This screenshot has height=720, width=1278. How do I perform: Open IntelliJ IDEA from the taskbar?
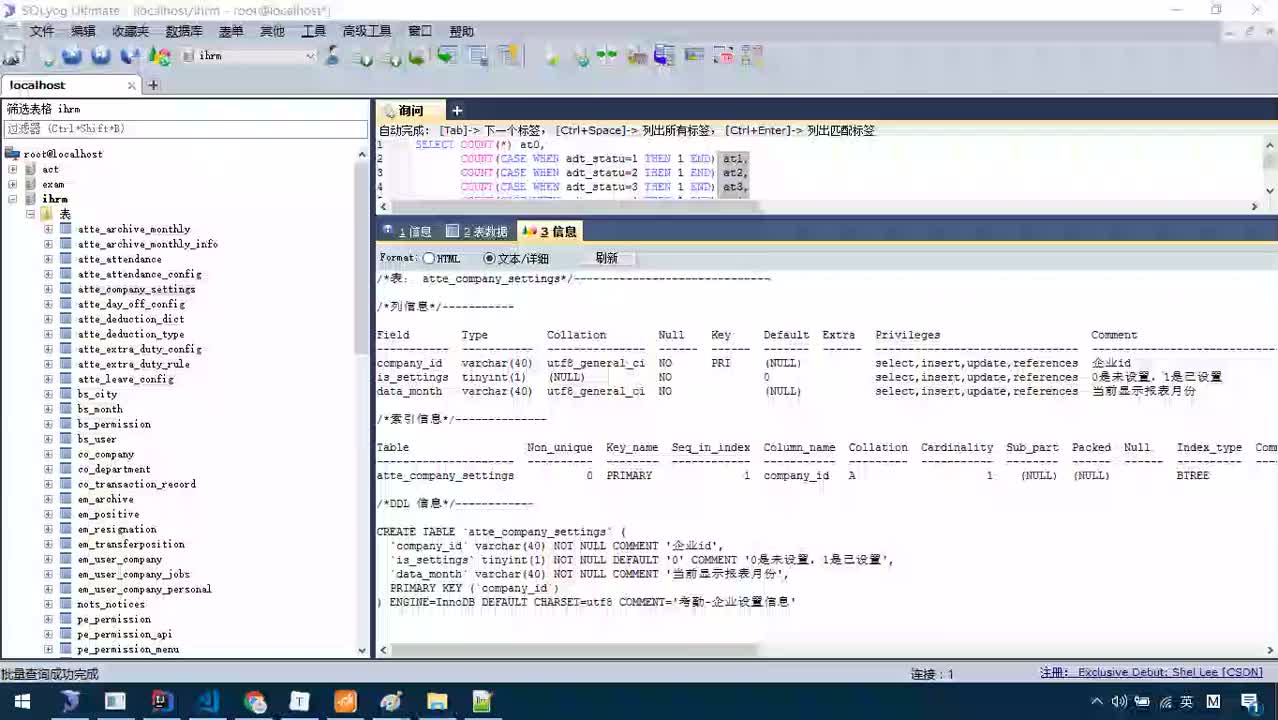(x=160, y=702)
